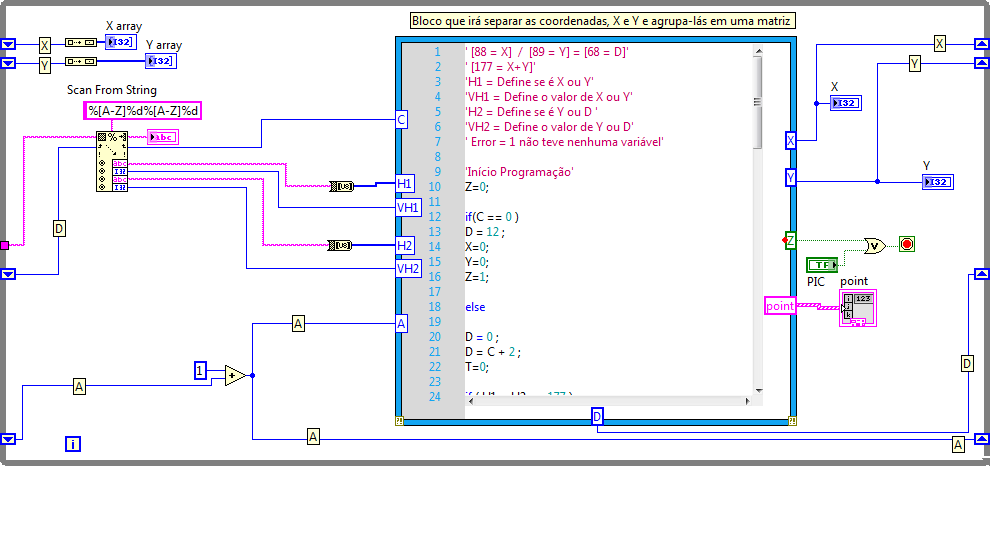The height and width of the screenshot is (543, 990).
Task: Click the numeric constant 1 box
Action: pos(201,371)
